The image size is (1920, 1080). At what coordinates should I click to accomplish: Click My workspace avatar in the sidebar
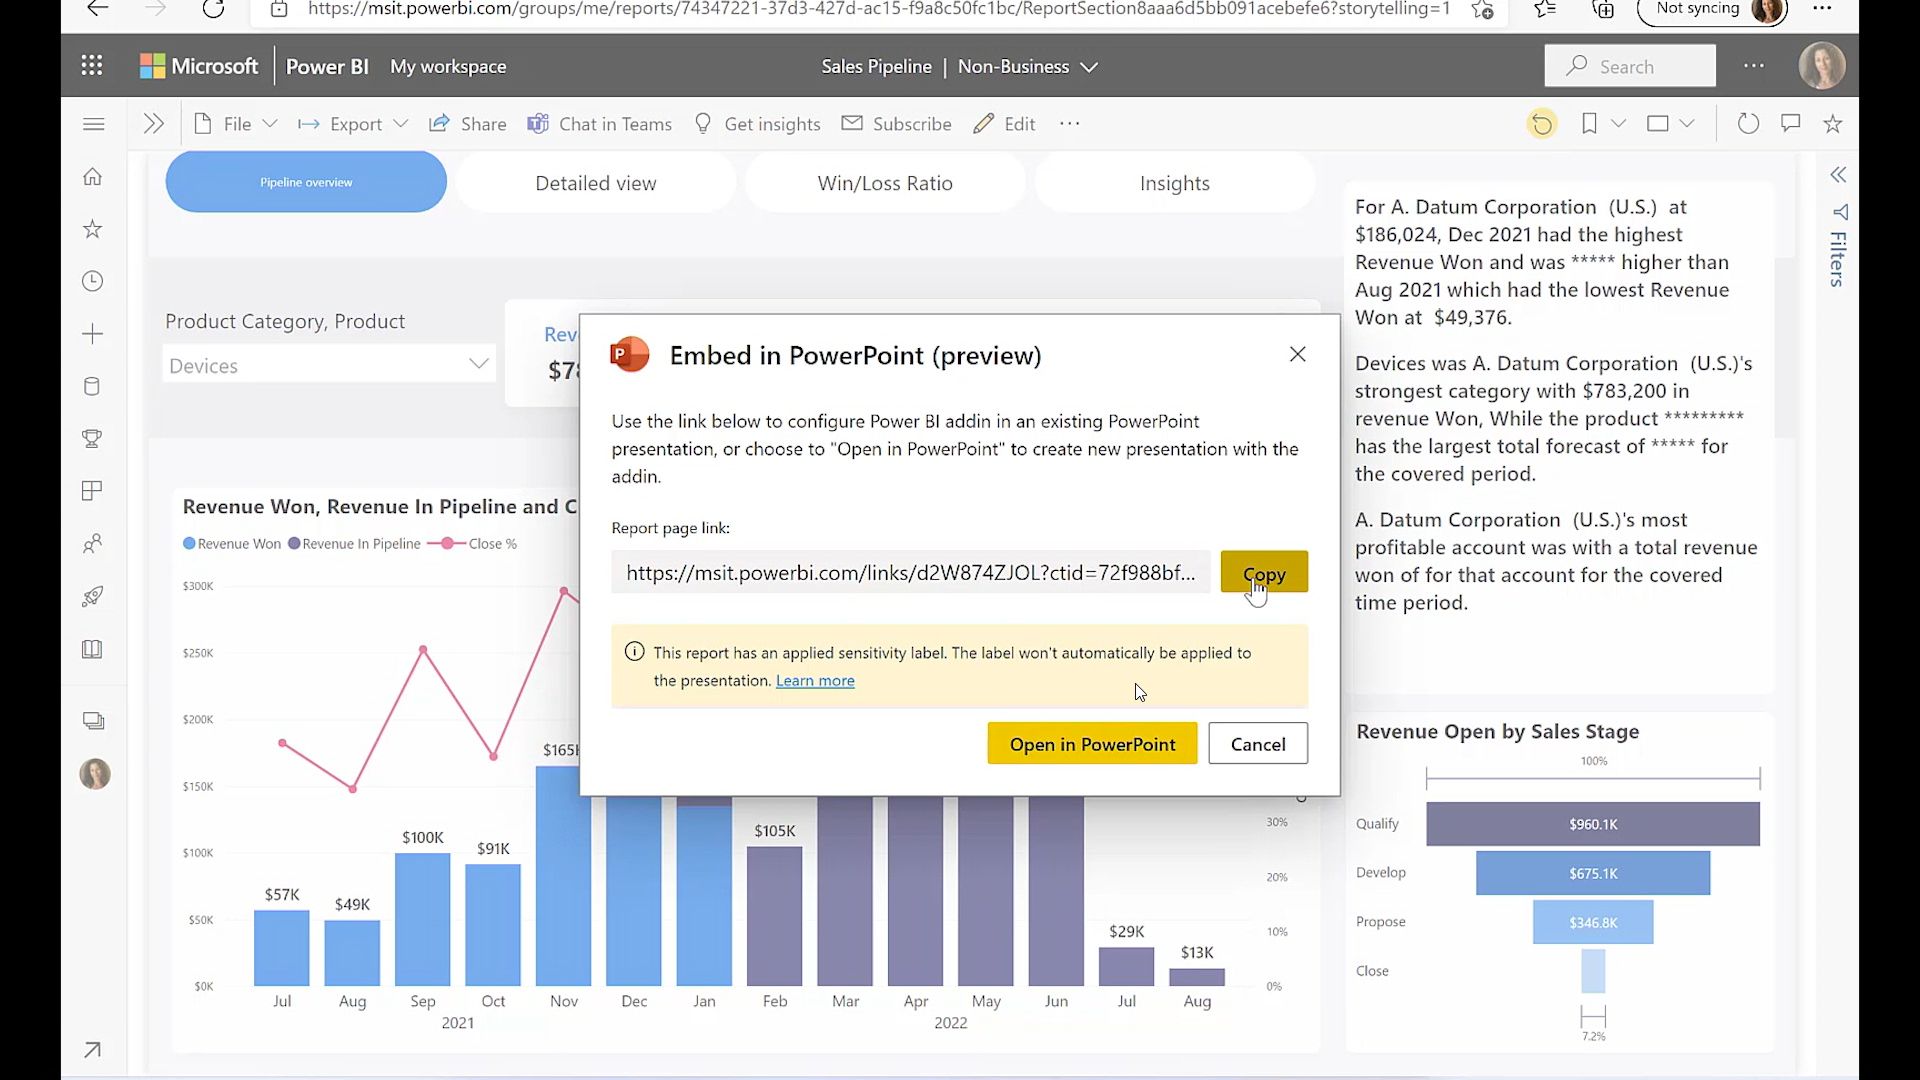tap(95, 774)
